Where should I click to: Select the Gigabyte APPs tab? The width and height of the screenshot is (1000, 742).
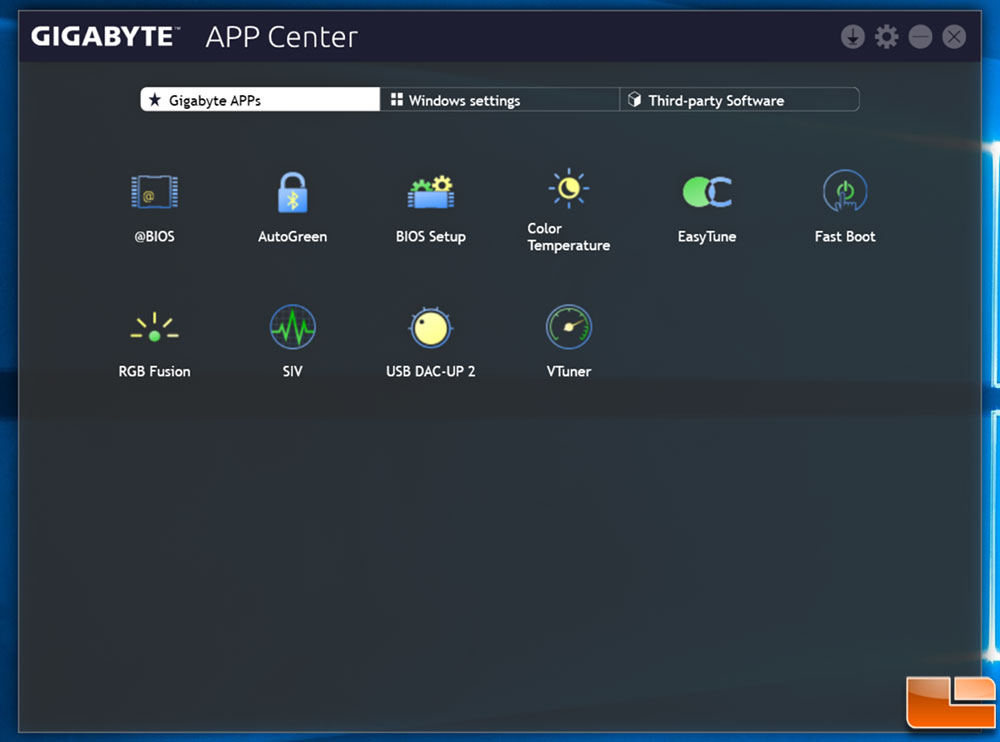click(x=260, y=100)
